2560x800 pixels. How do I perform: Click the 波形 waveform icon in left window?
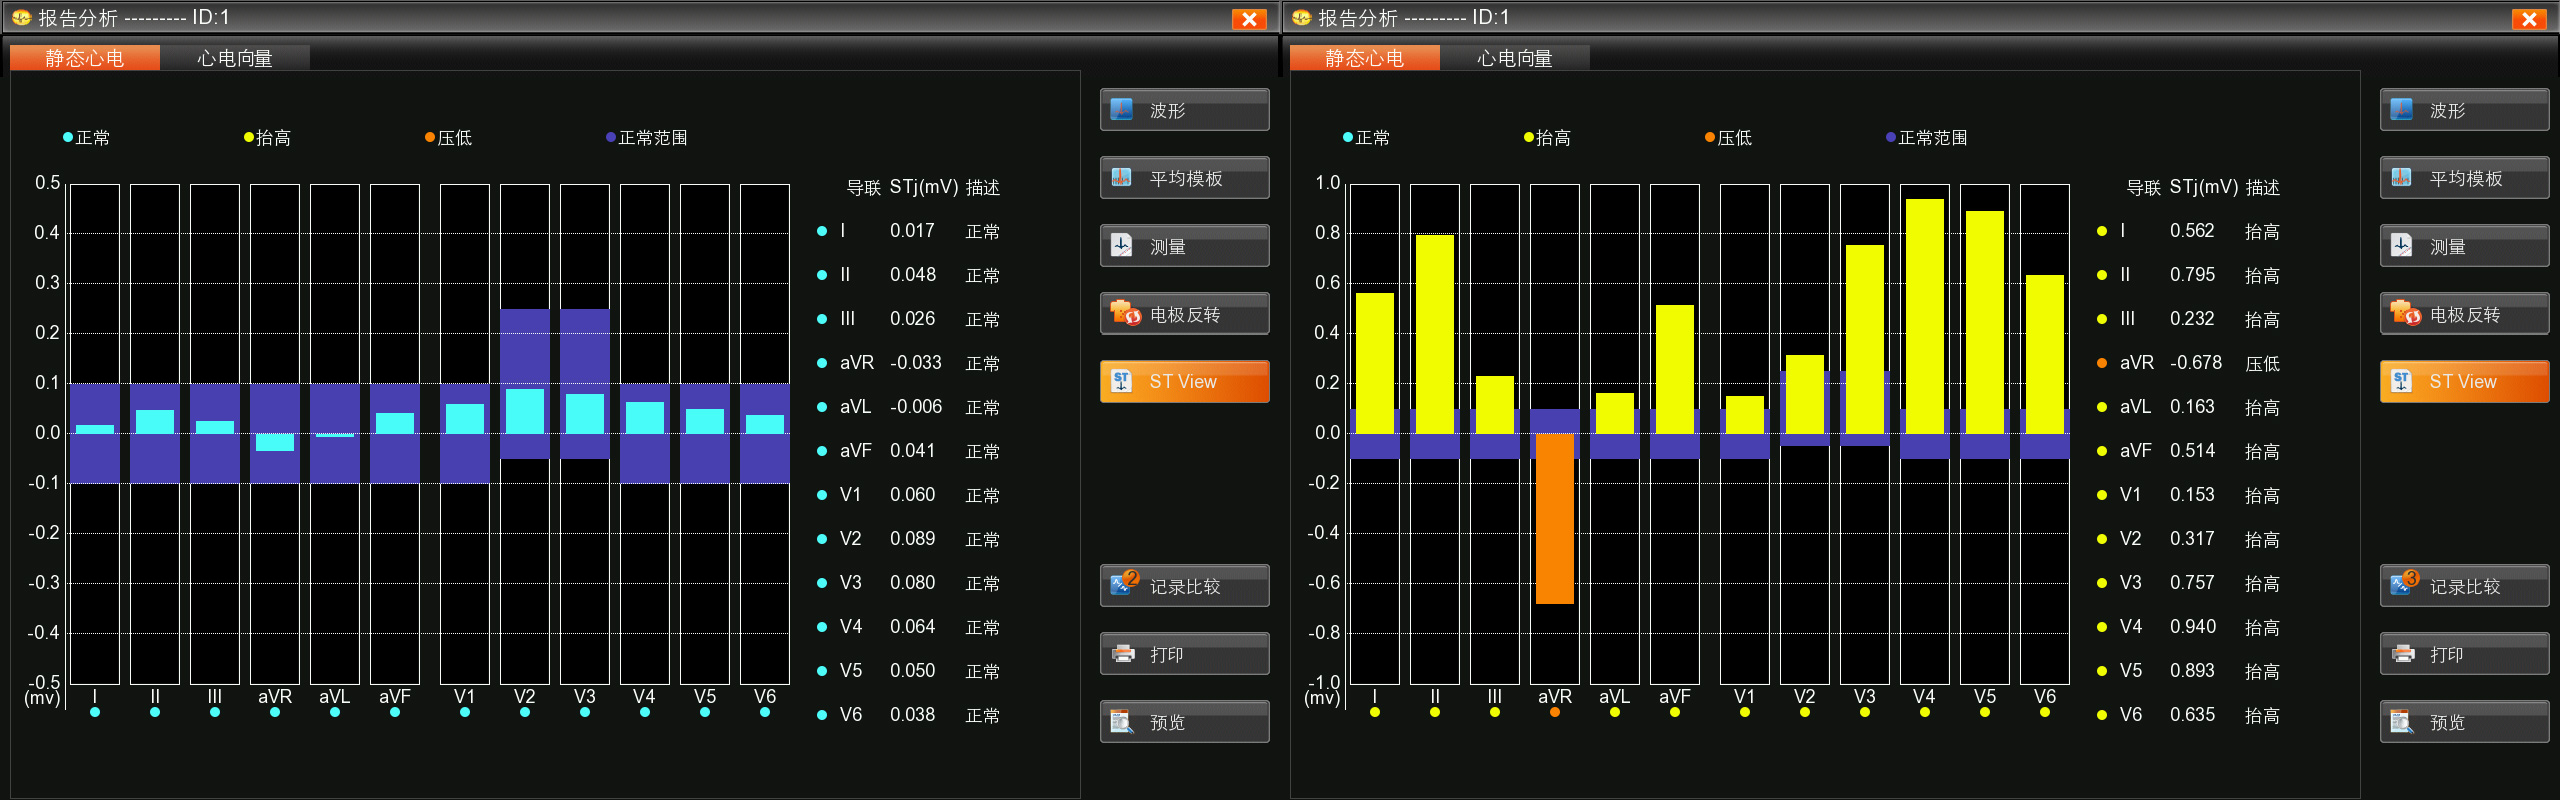pos(1122,110)
